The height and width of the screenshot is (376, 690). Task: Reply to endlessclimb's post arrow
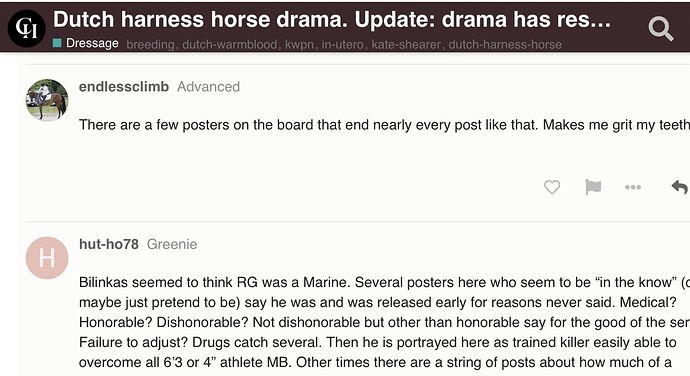click(x=679, y=187)
